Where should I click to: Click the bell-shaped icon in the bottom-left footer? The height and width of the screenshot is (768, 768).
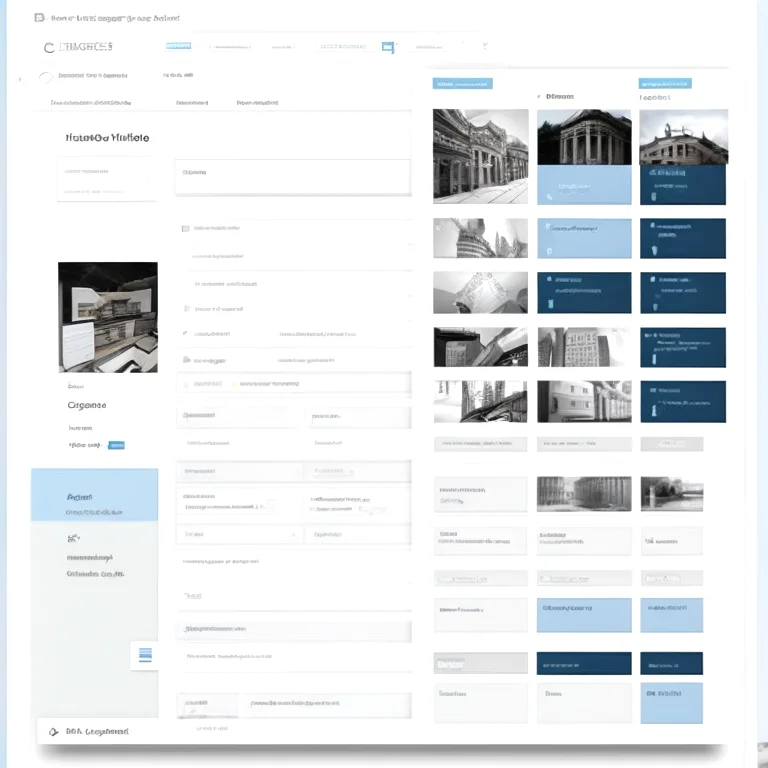tap(53, 732)
